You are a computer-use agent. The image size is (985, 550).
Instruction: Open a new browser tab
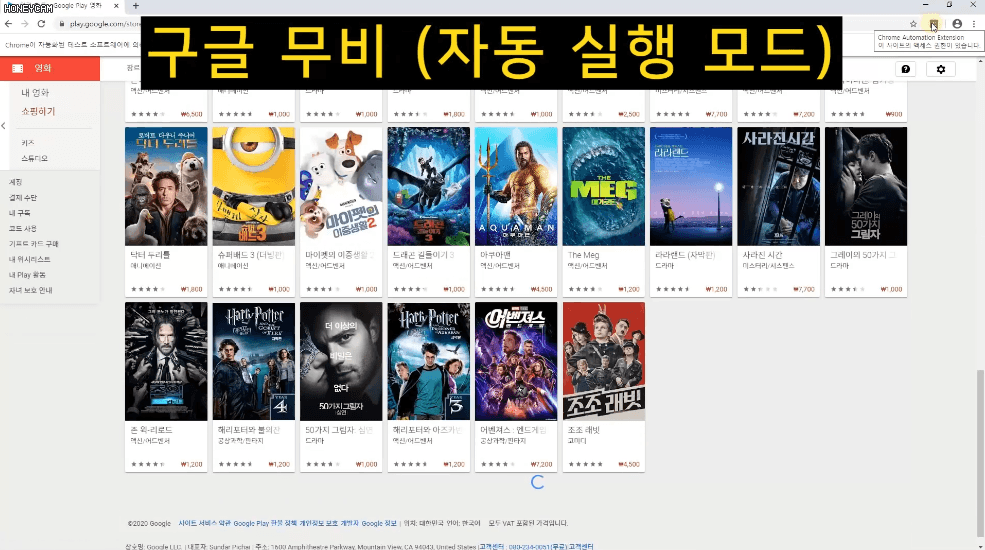136,6
